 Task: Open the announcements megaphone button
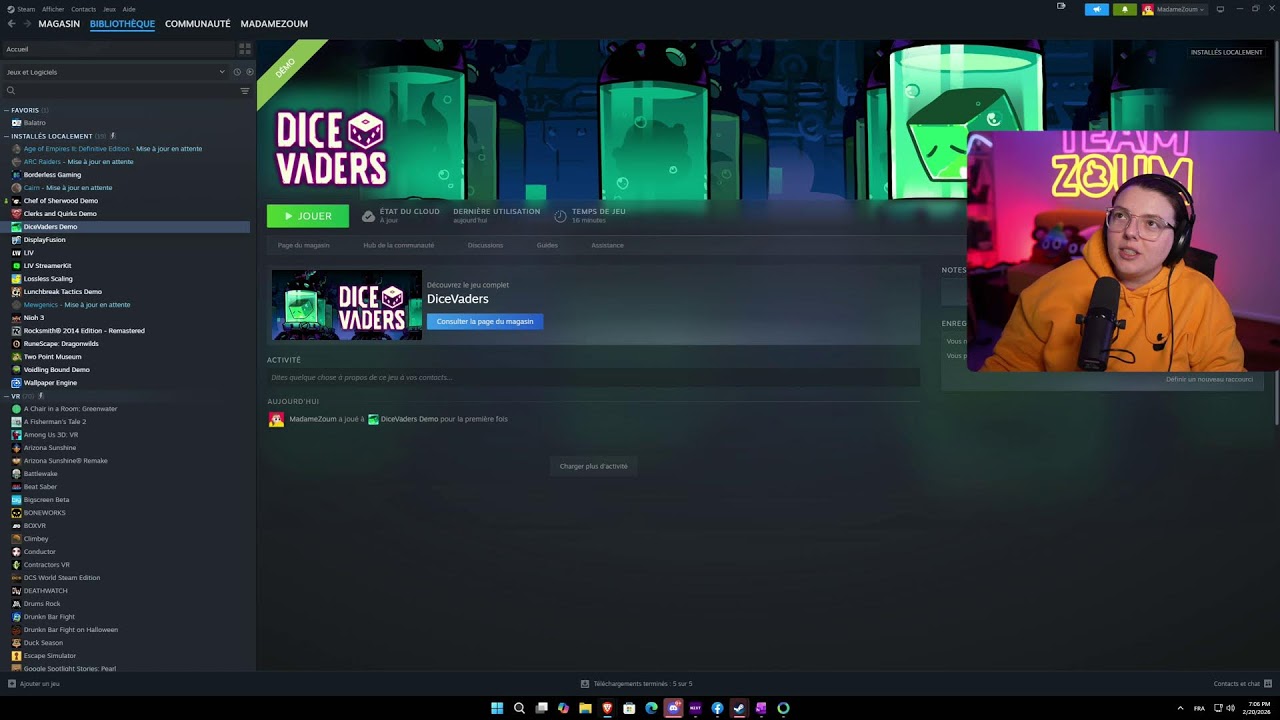[1097, 9]
